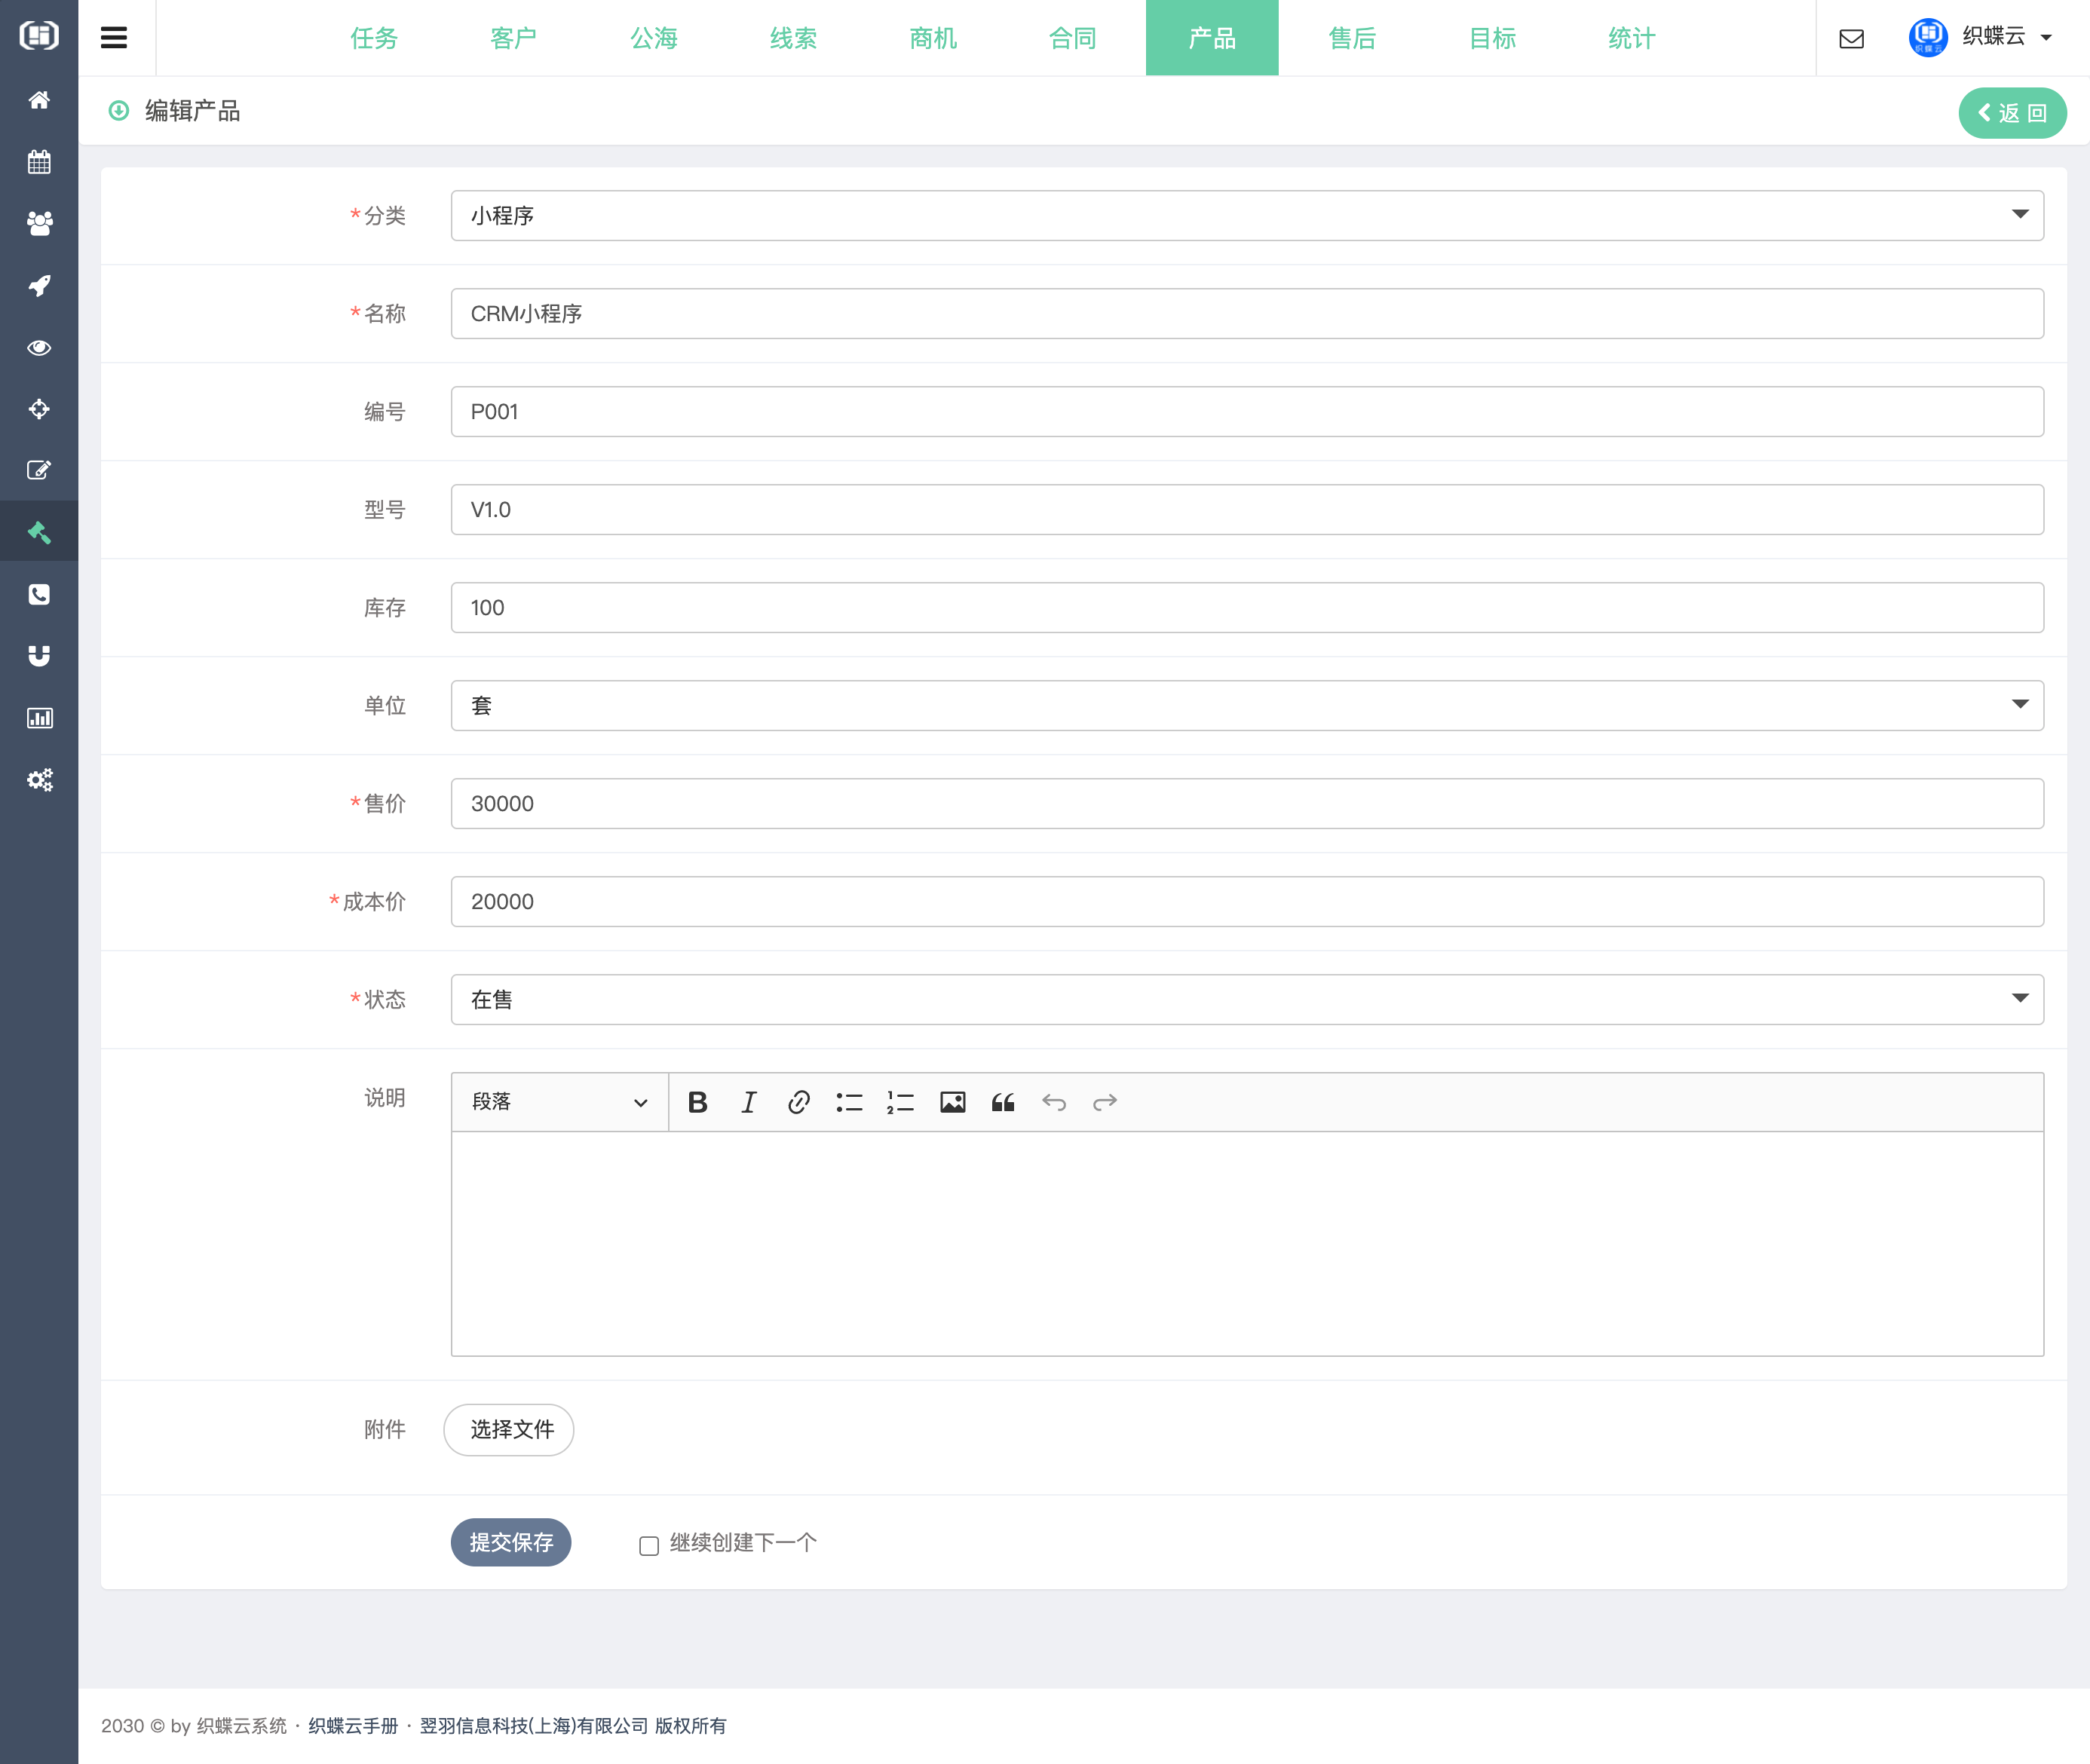
Task: Apply italic formatting in the editor
Action: (748, 1101)
